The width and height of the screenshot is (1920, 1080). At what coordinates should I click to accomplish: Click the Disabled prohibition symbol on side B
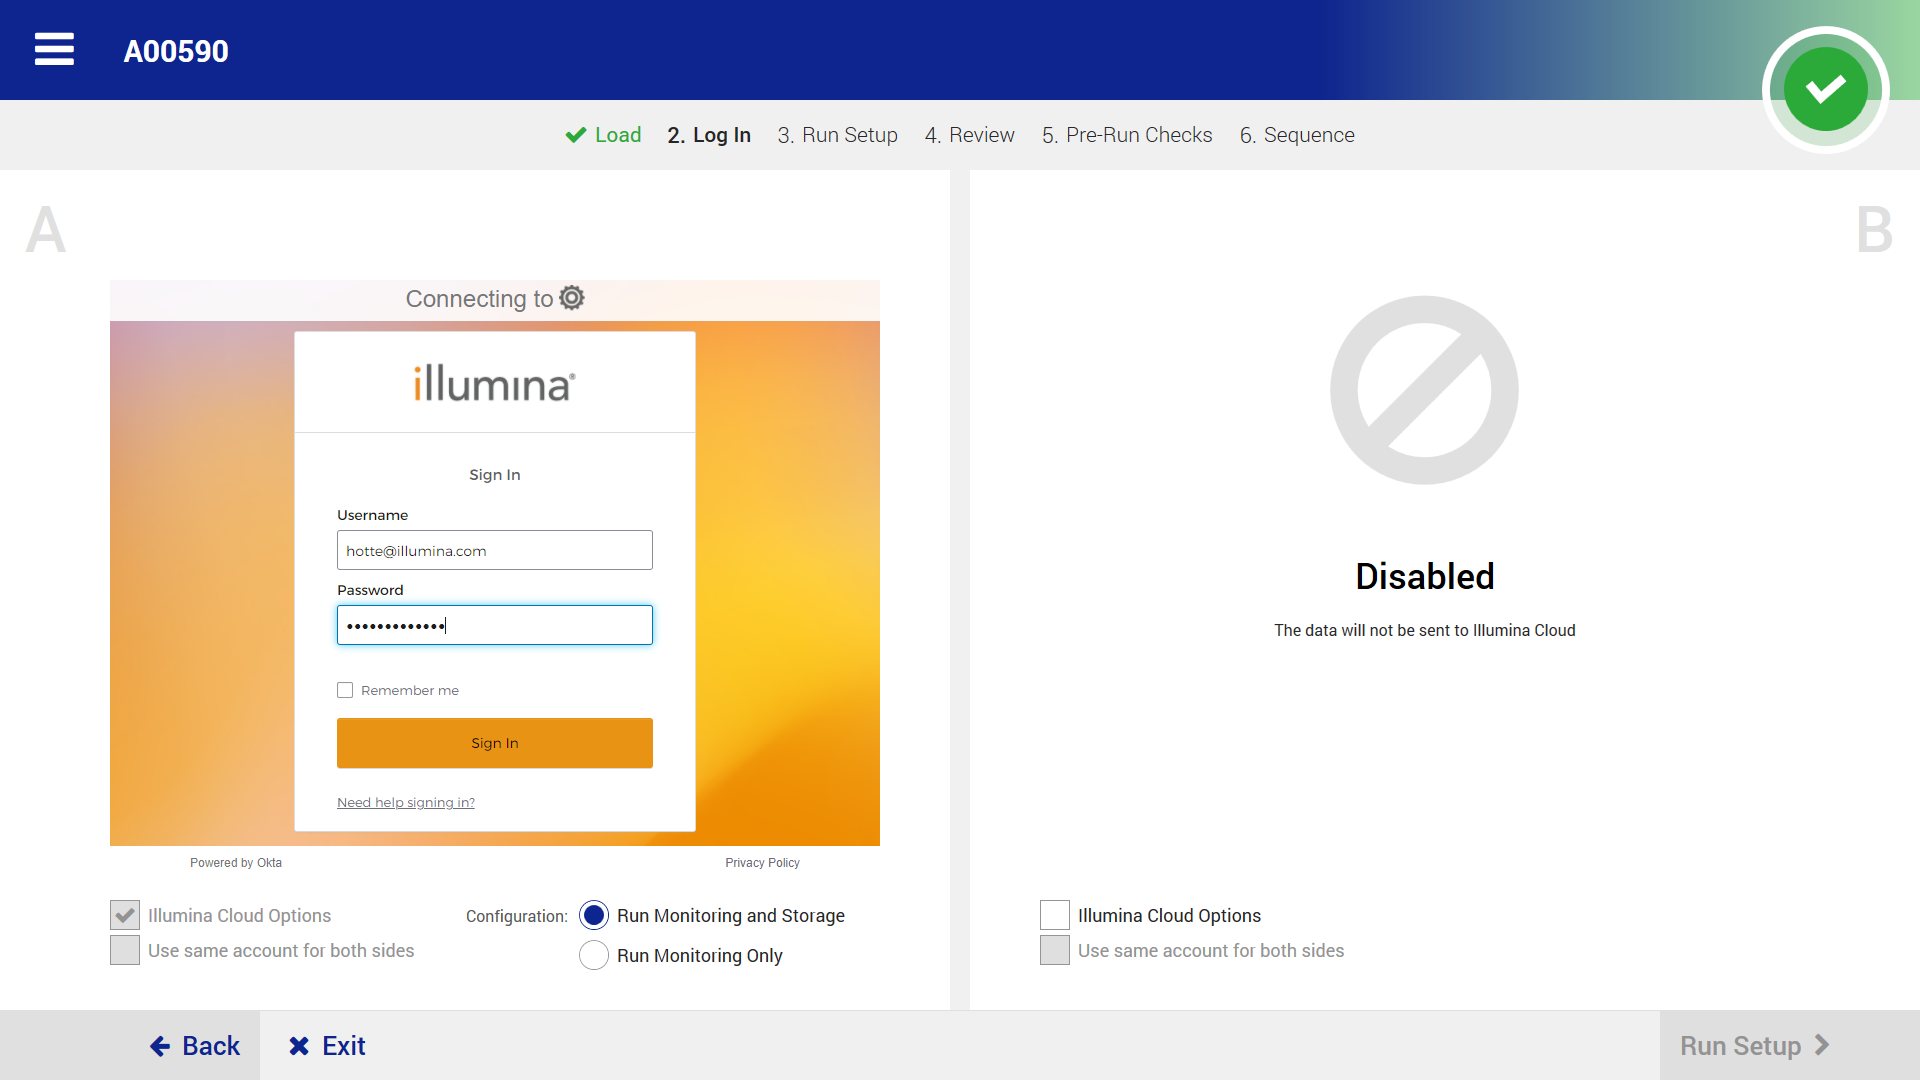(x=1424, y=390)
